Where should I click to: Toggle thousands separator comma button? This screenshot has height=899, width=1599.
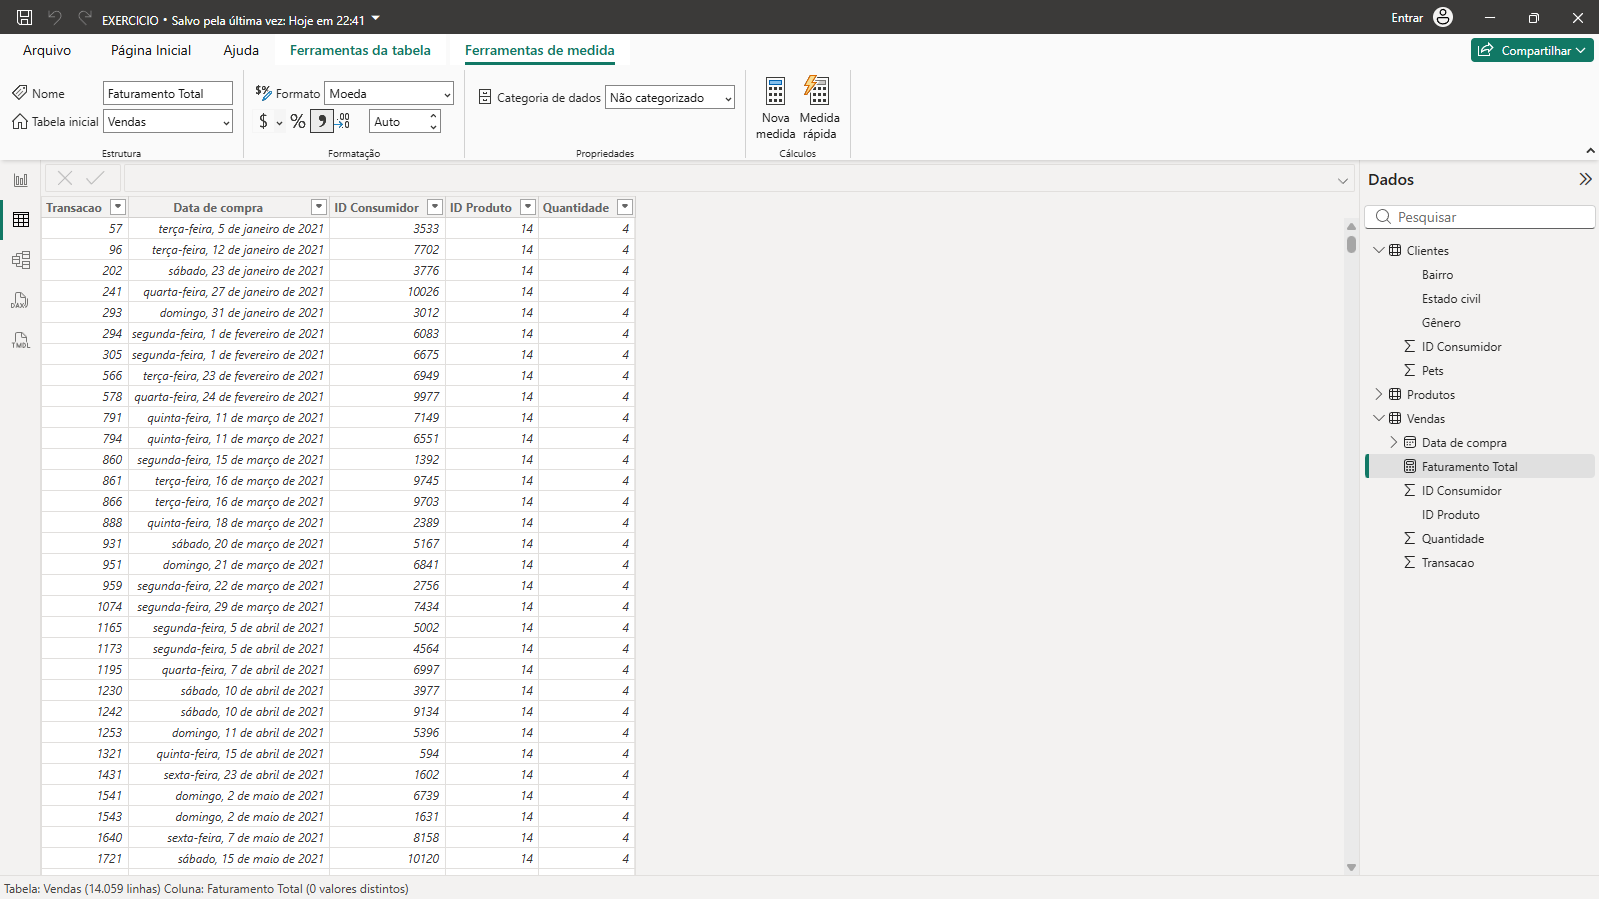(x=321, y=121)
